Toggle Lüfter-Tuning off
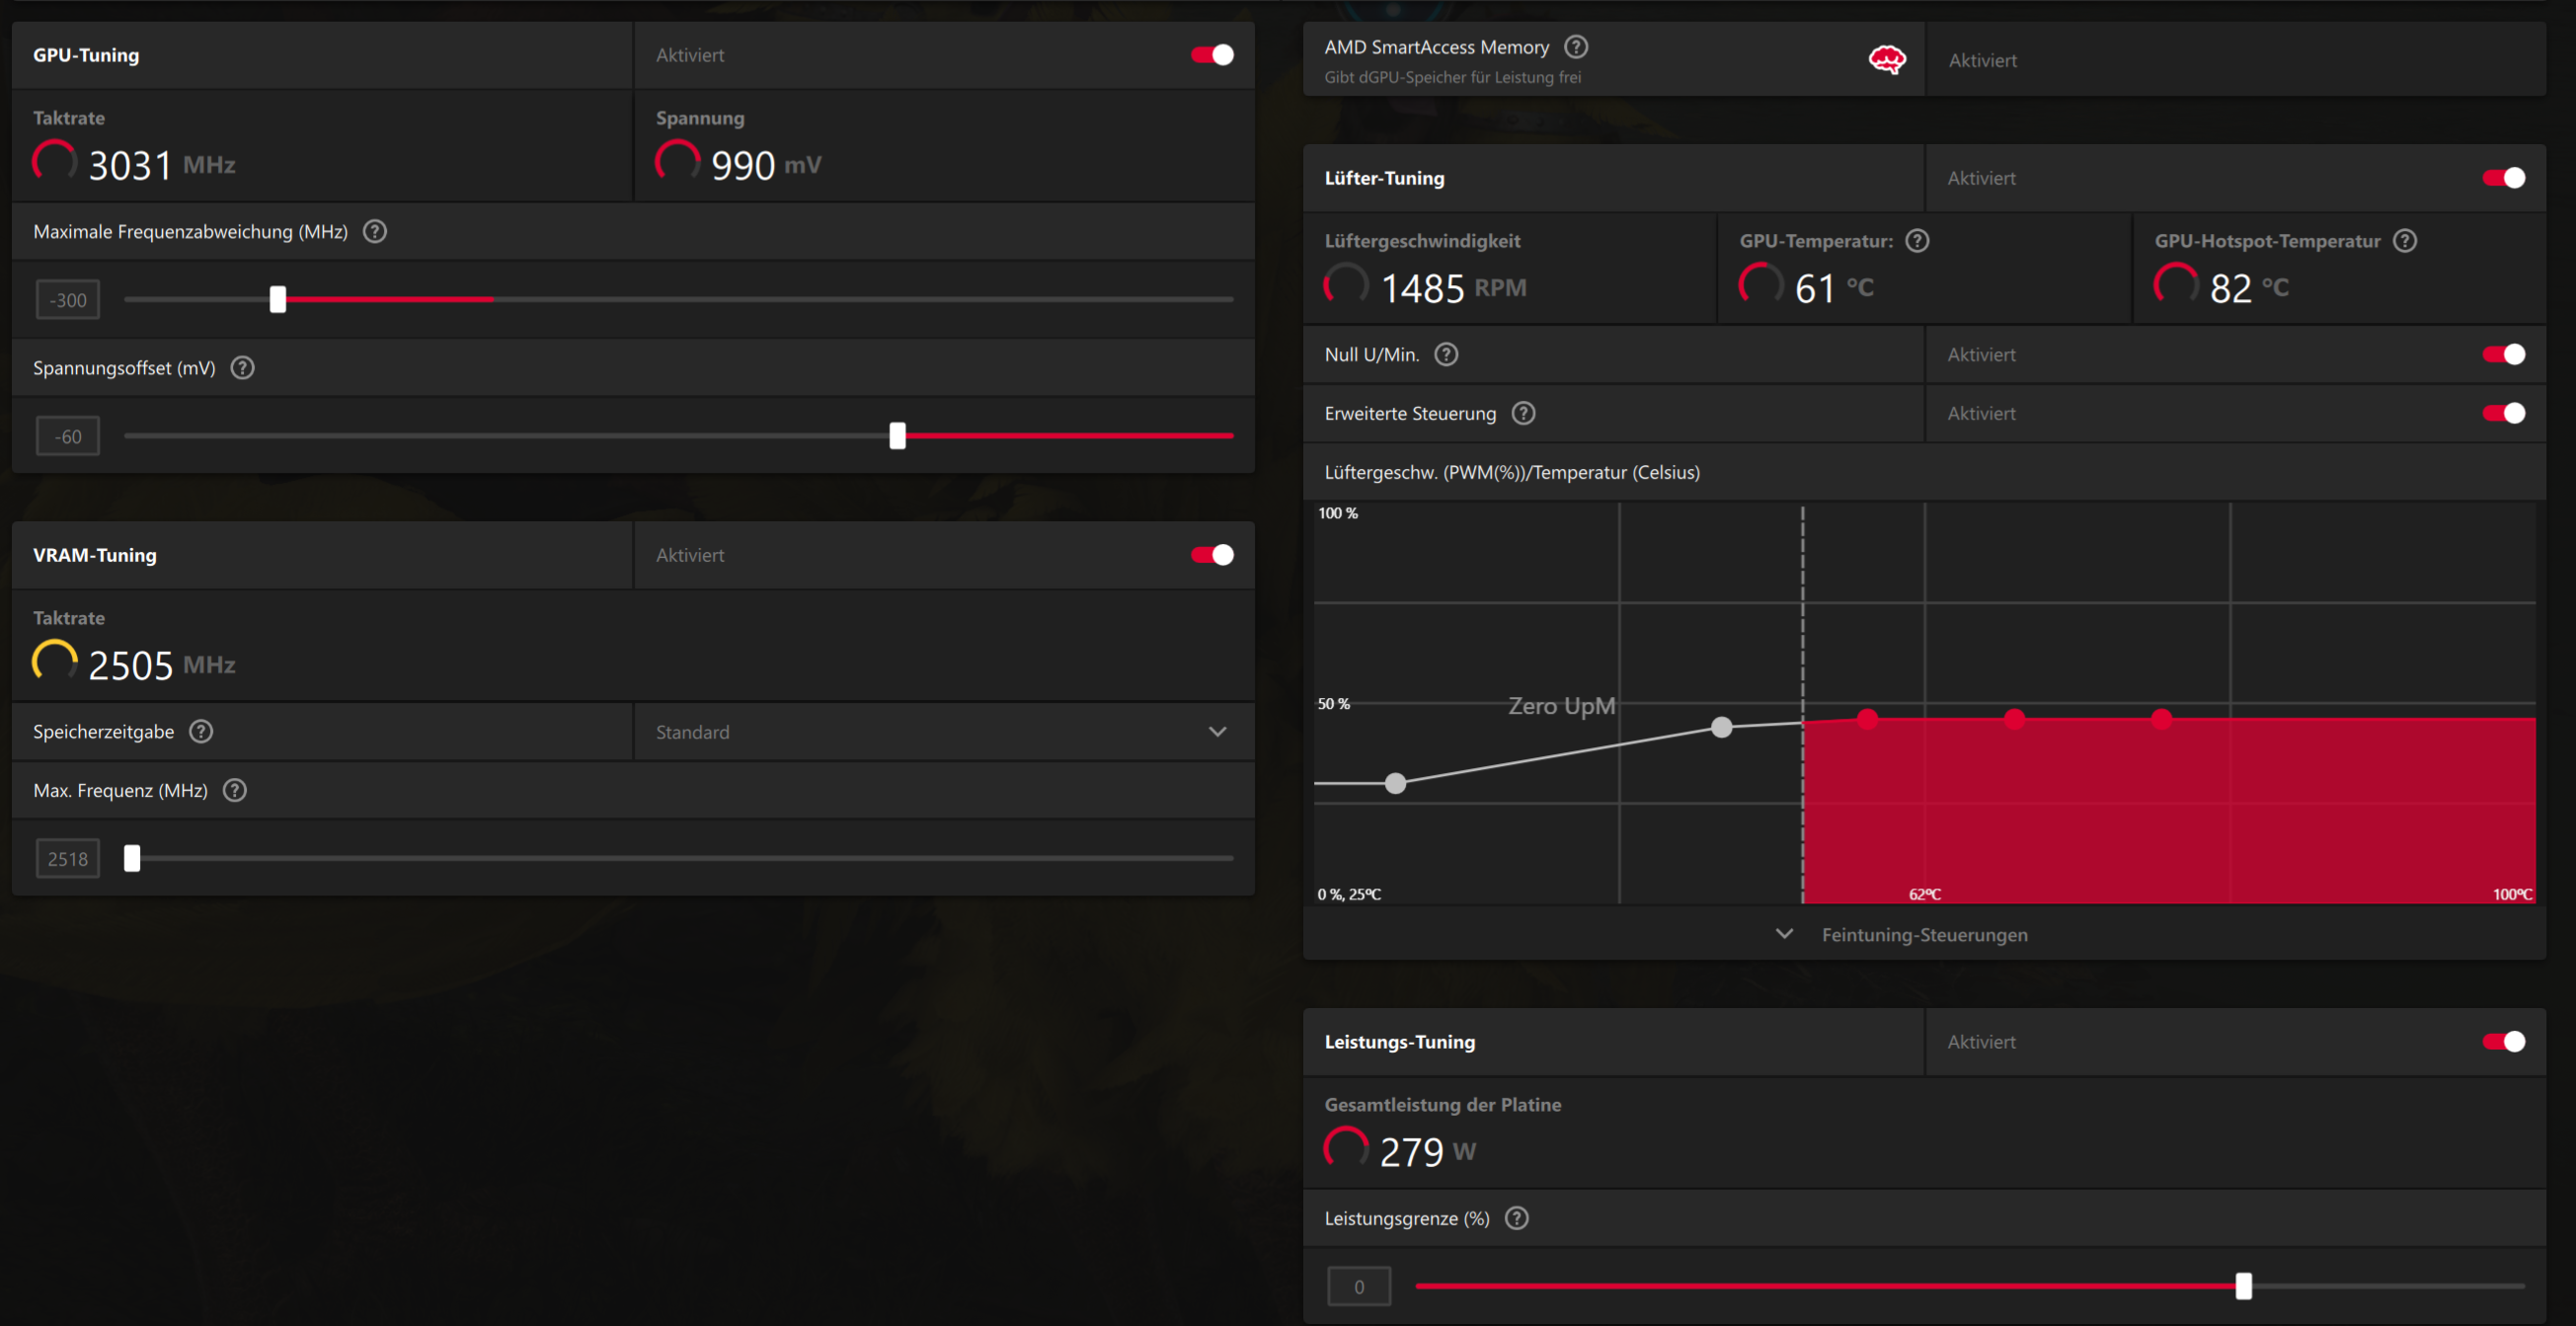The image size is (2576, 1326). pyautogui.click(x=2503, y=178)
